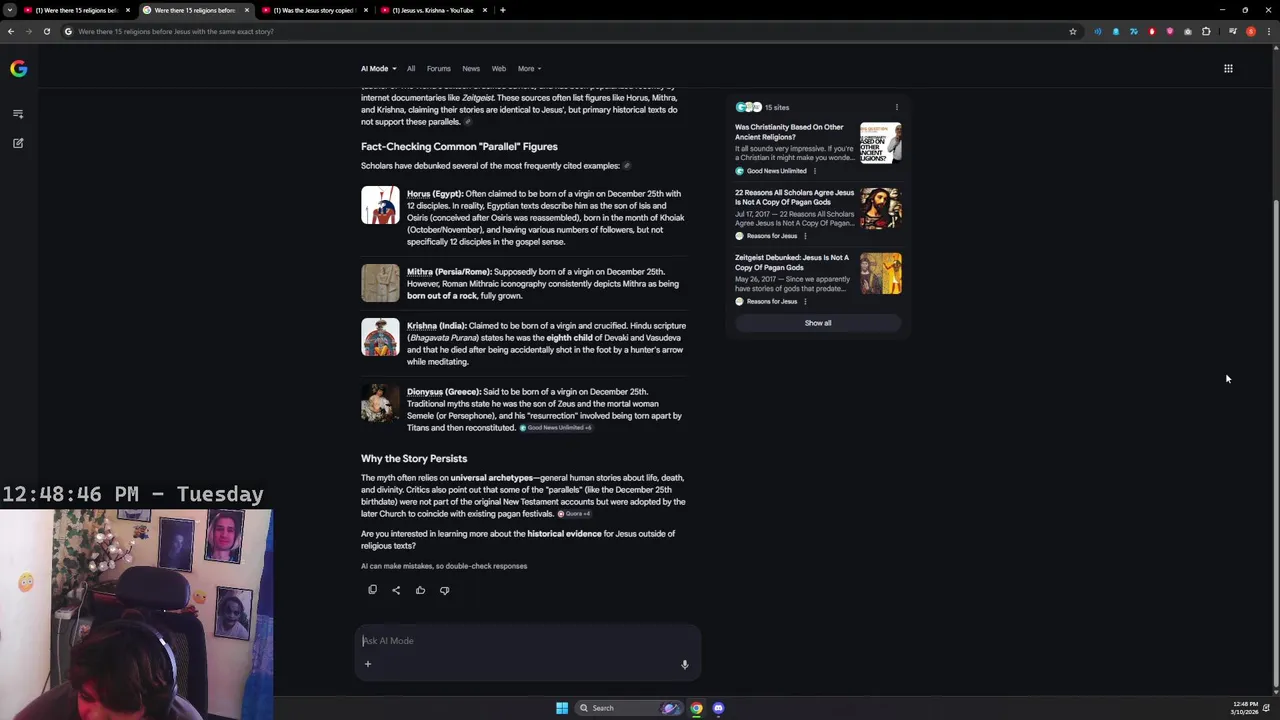
Task: Switch to Was the Jesus story copied tab
Action: [314, 10]
